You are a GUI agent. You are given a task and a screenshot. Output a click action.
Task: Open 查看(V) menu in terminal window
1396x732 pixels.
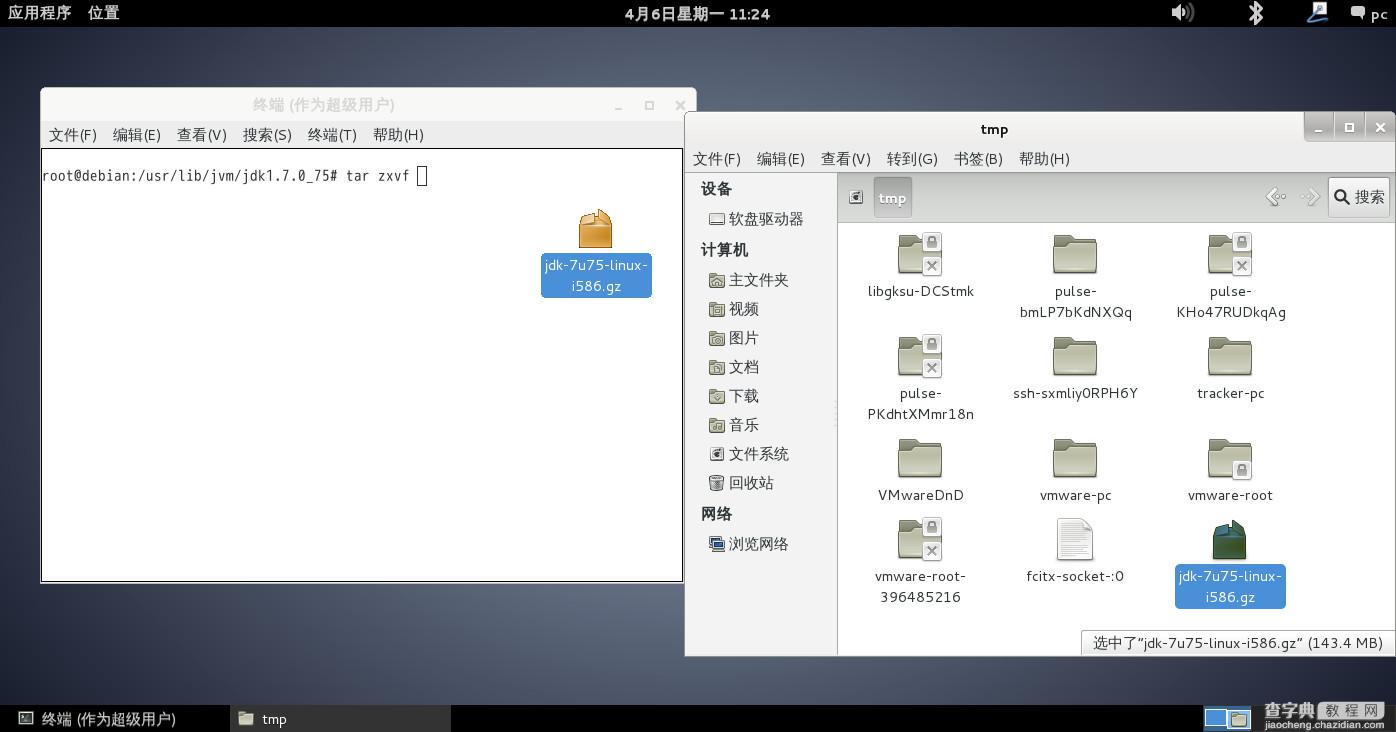pos(202,135)
